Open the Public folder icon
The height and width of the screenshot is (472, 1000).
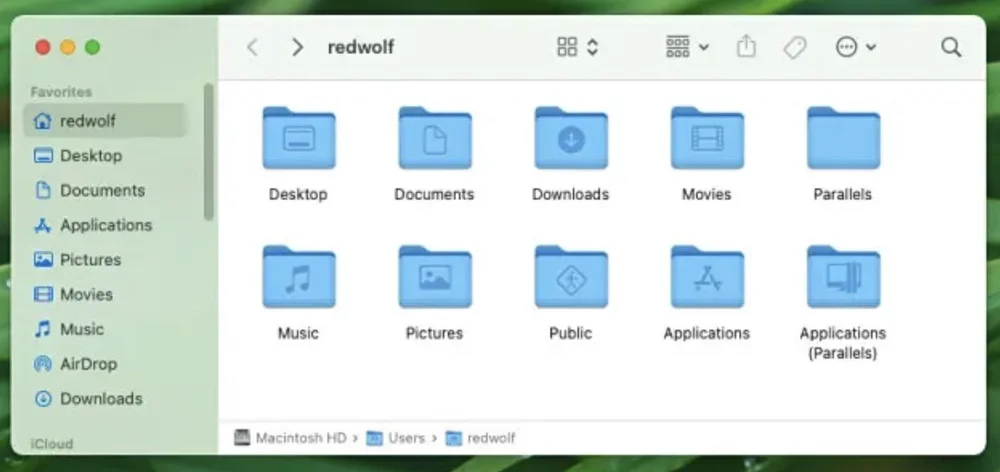click(x=571, y=277)
